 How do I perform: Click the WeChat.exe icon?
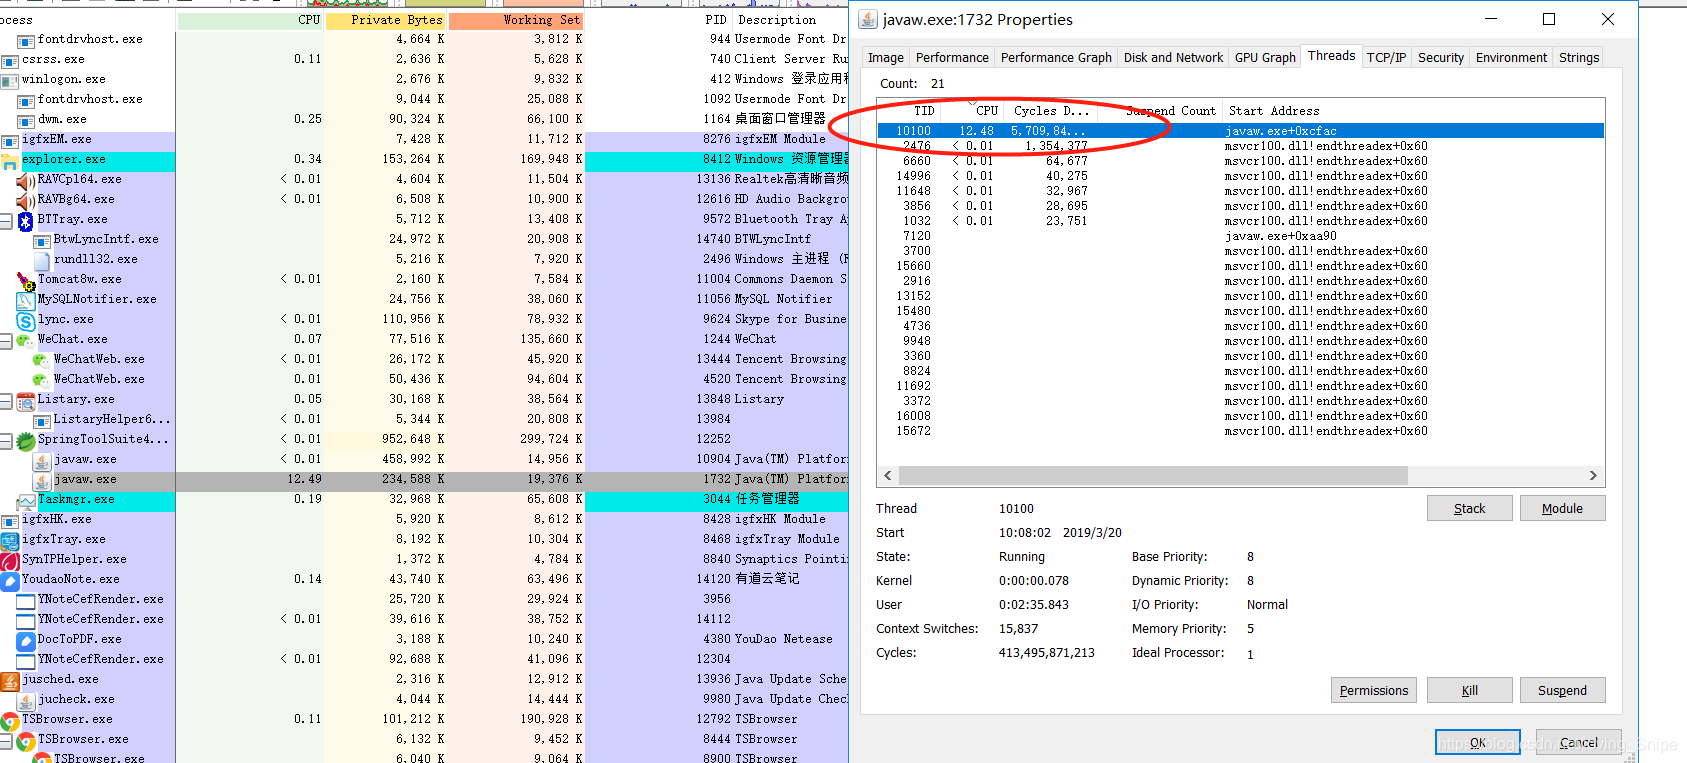click(26, 340)
